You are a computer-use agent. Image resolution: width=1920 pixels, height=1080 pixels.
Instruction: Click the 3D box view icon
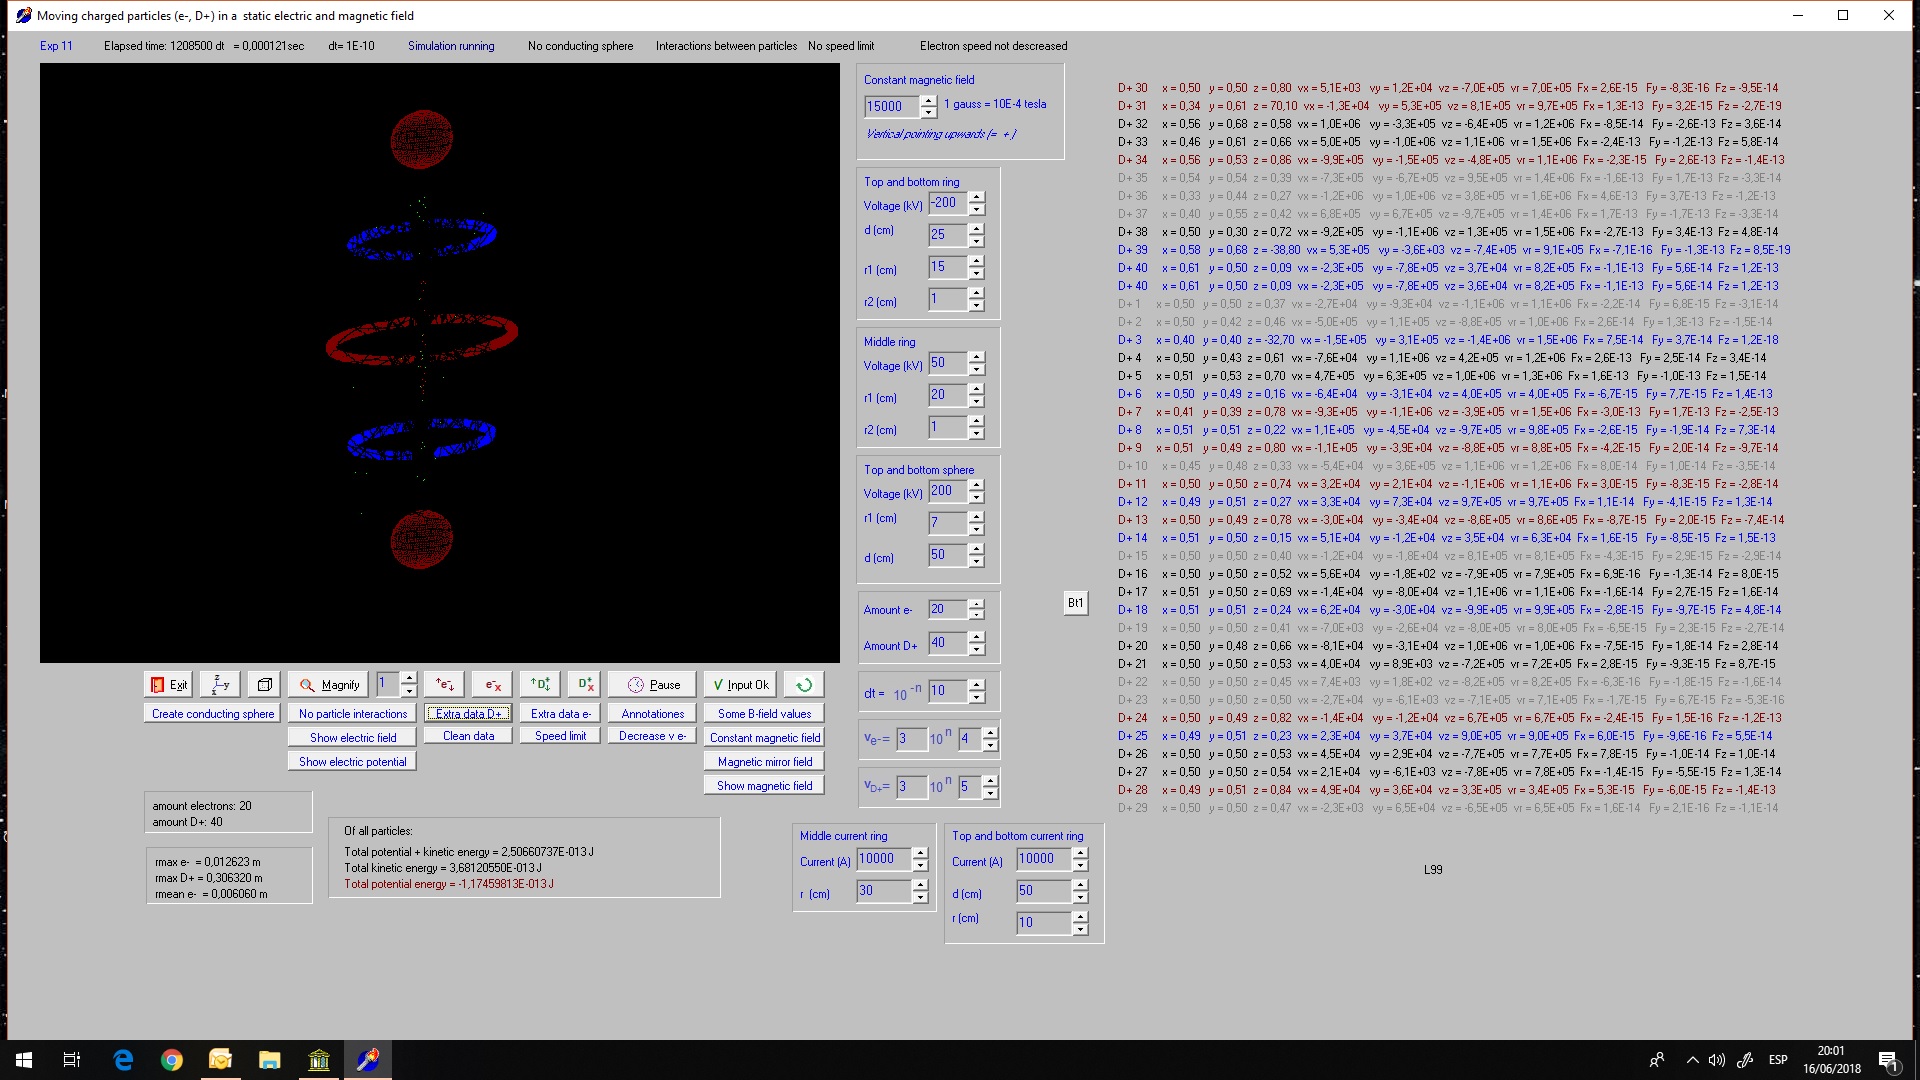coord(265,685)
